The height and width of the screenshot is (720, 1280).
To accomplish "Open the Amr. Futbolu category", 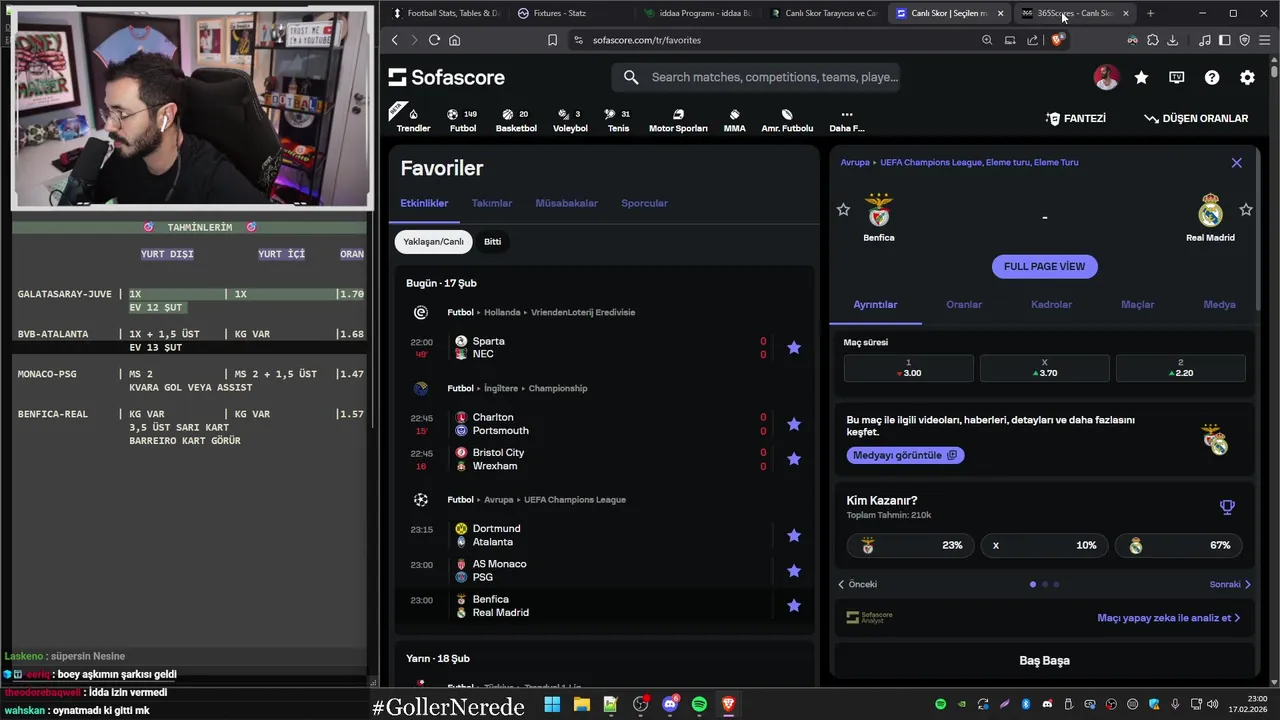I will [x=787, y=120].
